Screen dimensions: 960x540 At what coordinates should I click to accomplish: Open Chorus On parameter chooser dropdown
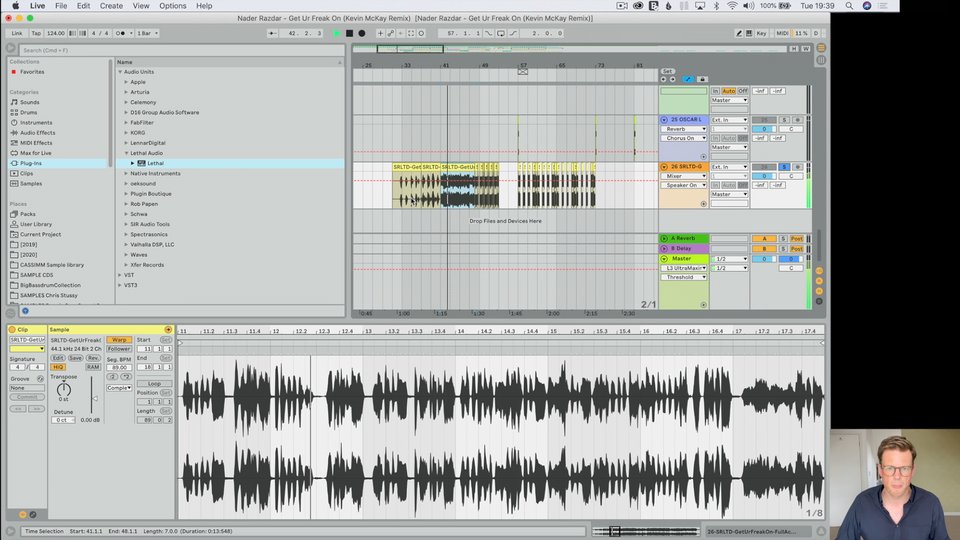coord(683,138)
